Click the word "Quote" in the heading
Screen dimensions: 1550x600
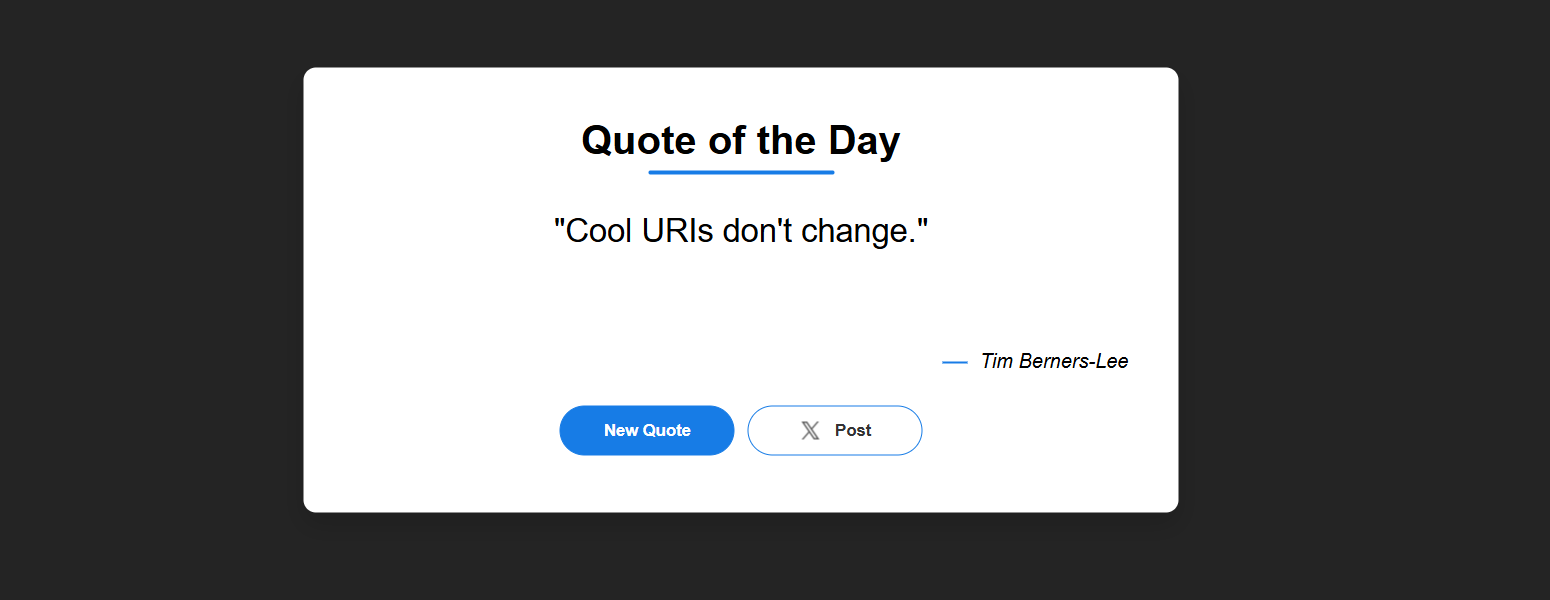[x=639, y=141]
